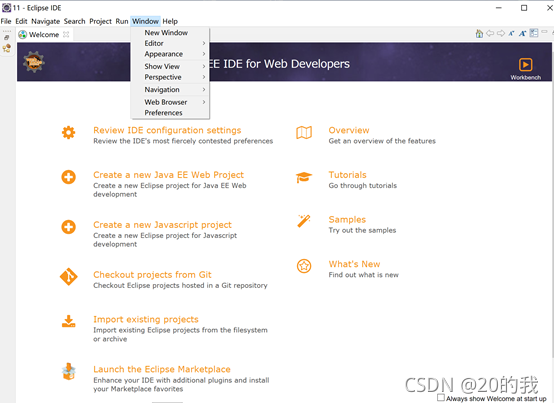Screen dimensions: 554x403
Task: Click text "Go through tutorials"
Action: coord(363,185)
